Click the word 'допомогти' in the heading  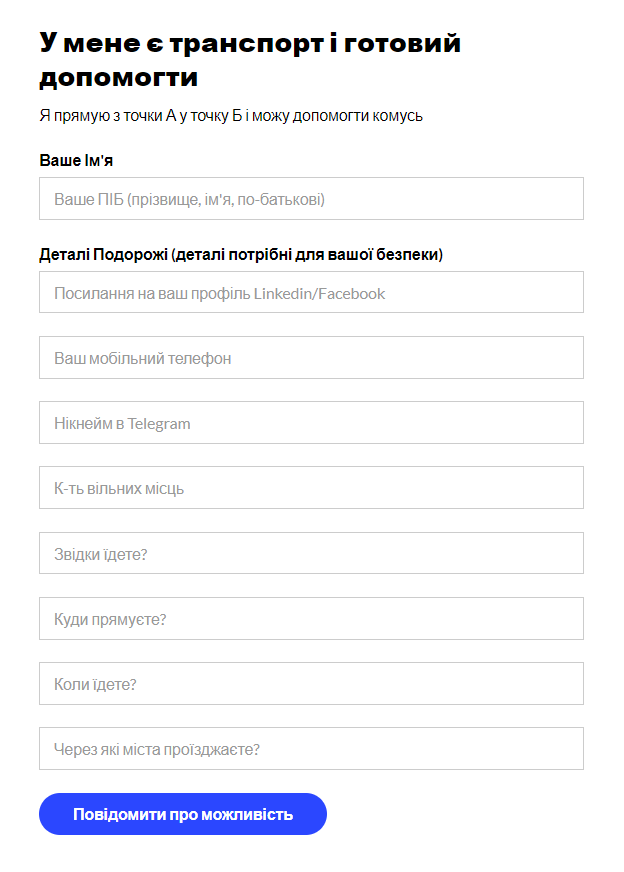(118, 78)
